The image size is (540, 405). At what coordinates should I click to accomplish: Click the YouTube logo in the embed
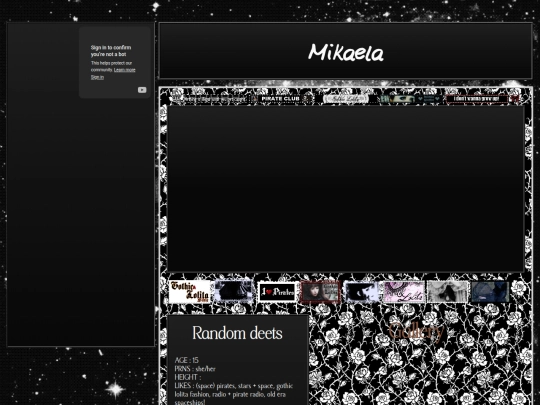(142, 90)
